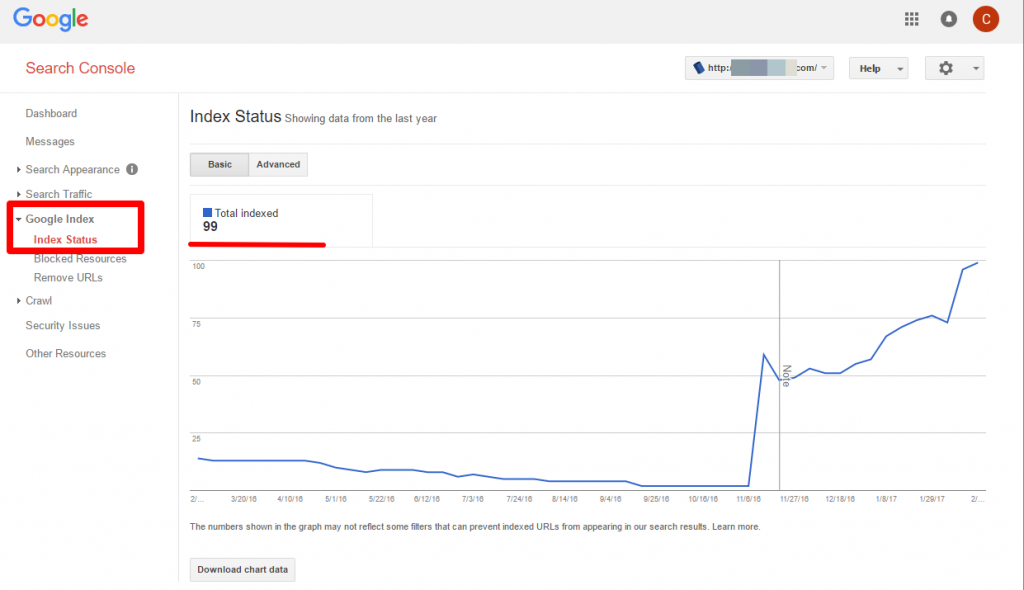Image resolution: width=1024 pixels, height=590 pixels.
Task: Switch to the Advanced tab
Action: [277, 164]
